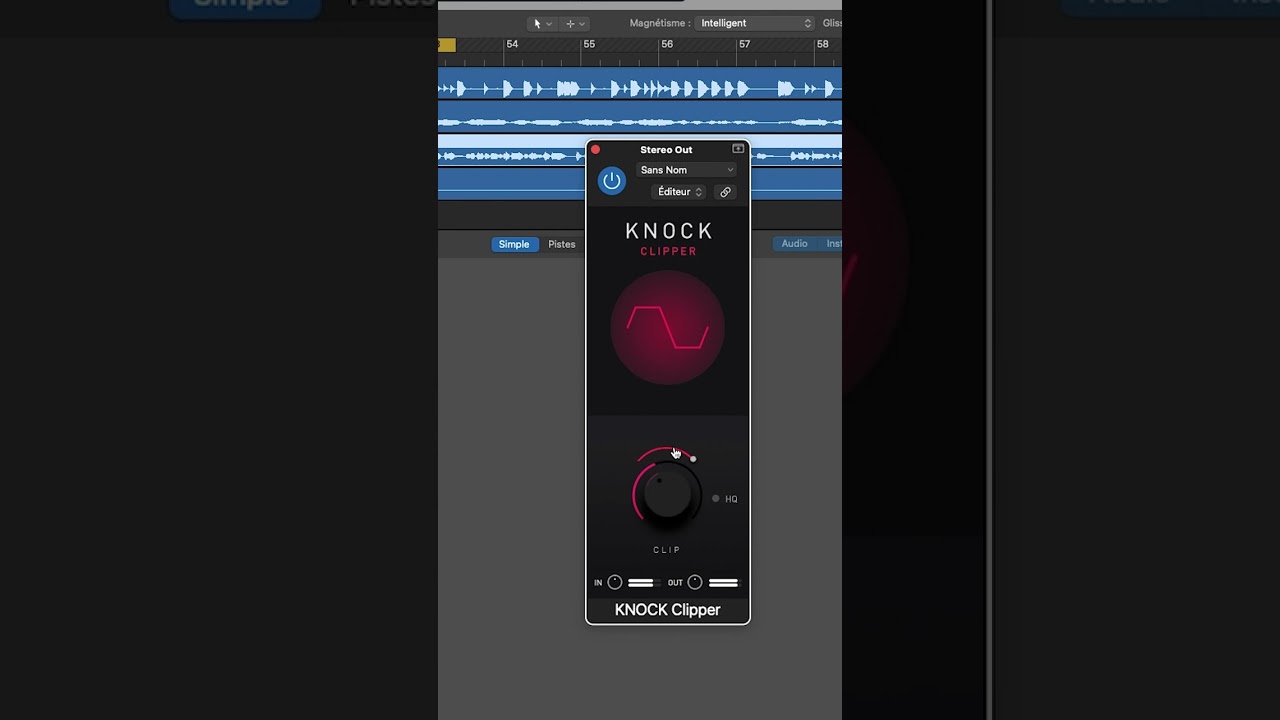Select the second track audio region
This screenshot has width=1280, height=720.
640,118
